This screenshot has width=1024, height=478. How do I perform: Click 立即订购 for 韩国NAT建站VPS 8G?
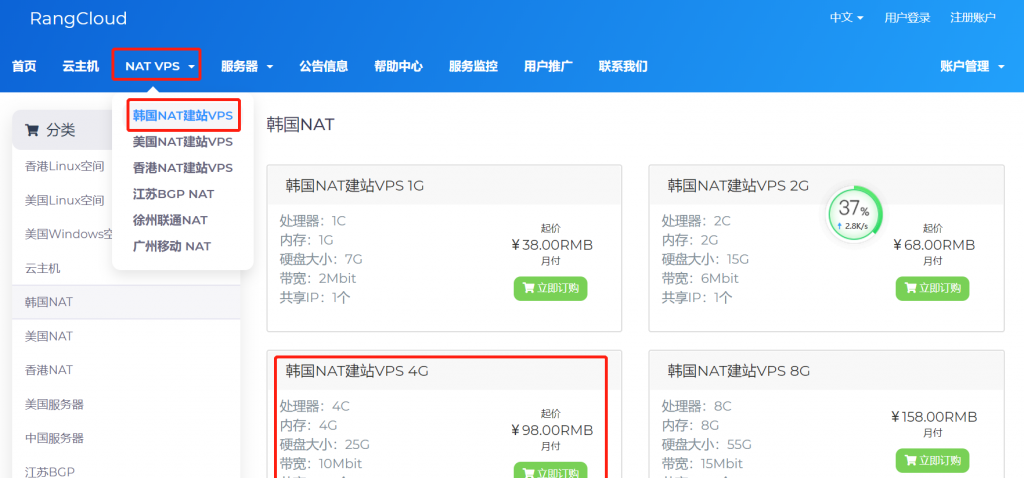[x=933, y=460]
